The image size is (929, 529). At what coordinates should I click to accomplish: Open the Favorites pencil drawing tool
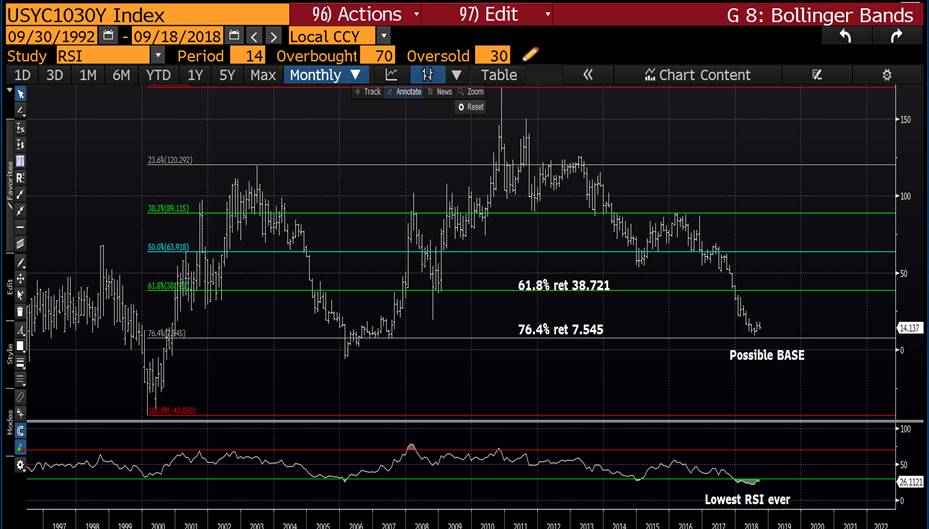click(x=20, y=111)
